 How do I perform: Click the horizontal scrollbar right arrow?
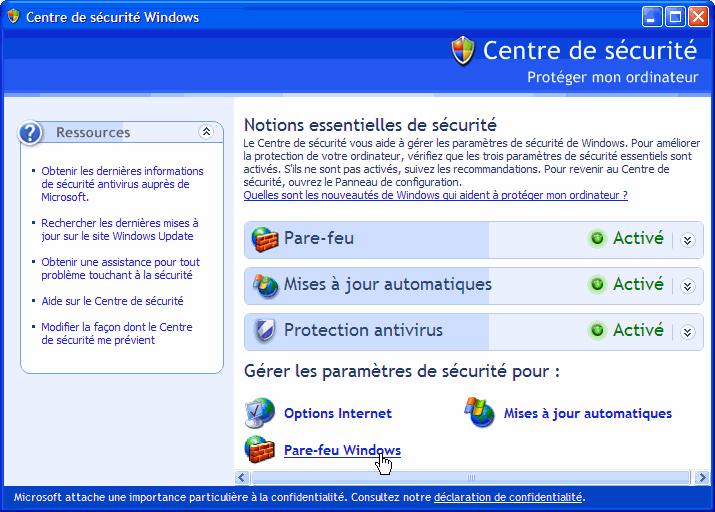pyautogui.click(x=702, y=477)
